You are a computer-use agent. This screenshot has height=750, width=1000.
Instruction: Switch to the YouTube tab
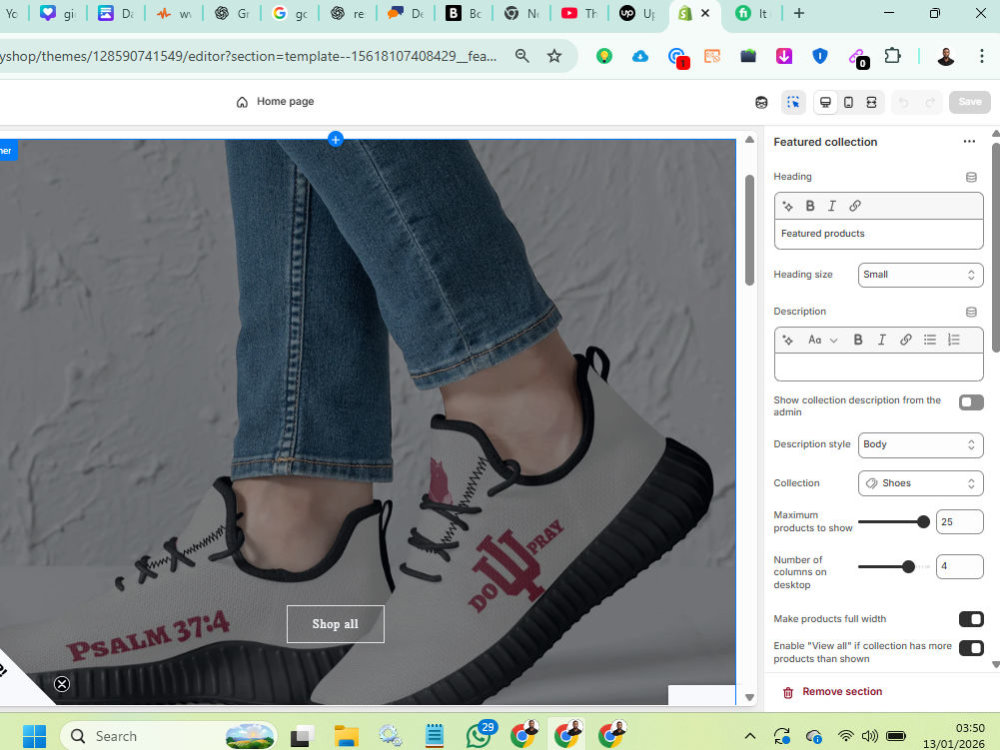tap(579, 13)
